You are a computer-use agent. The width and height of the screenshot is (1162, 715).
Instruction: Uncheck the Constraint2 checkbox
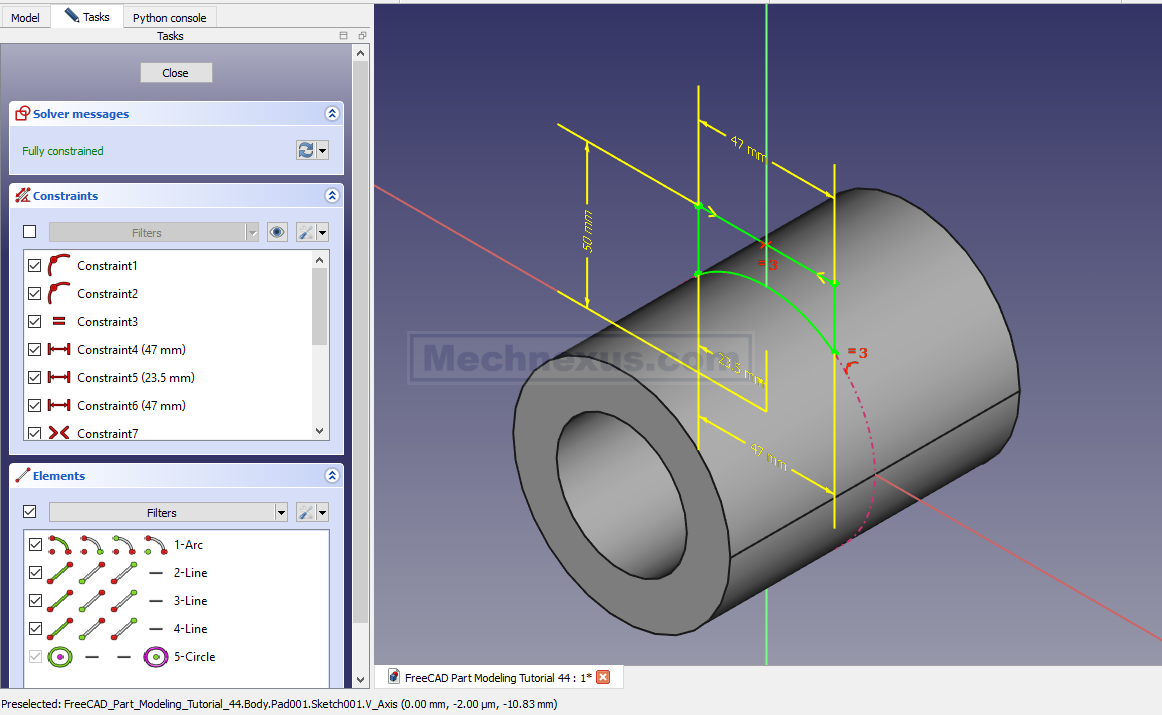tap(35, 294)
